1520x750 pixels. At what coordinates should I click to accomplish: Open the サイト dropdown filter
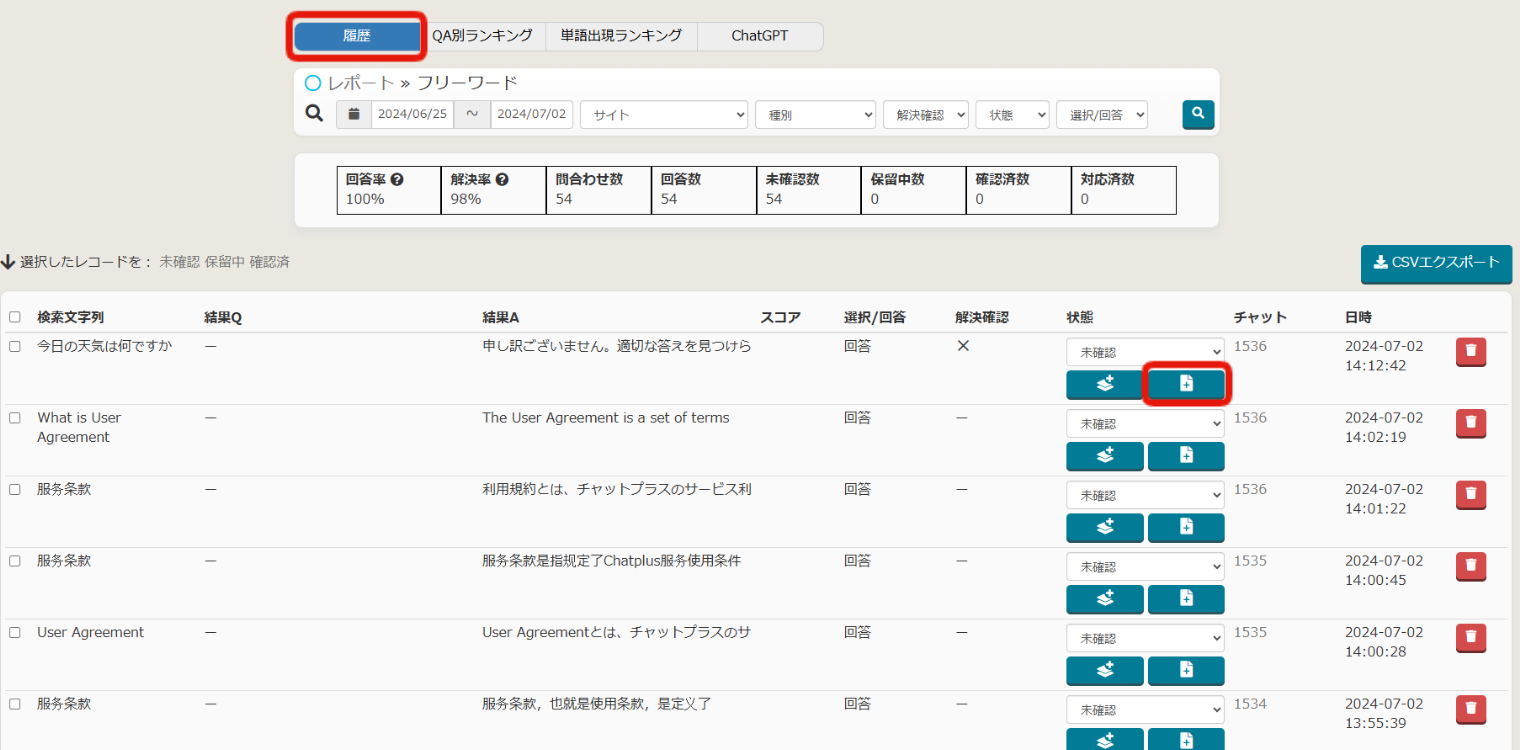point(664,115)
